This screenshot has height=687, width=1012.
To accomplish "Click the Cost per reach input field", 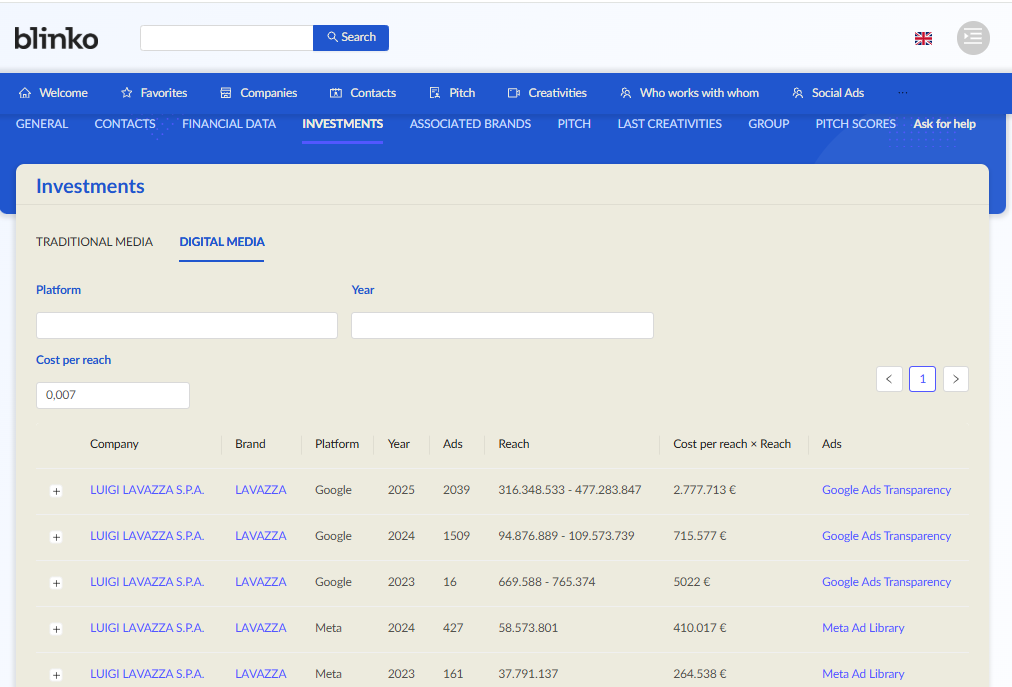I will pyautogui.click(x=113, y=395).
